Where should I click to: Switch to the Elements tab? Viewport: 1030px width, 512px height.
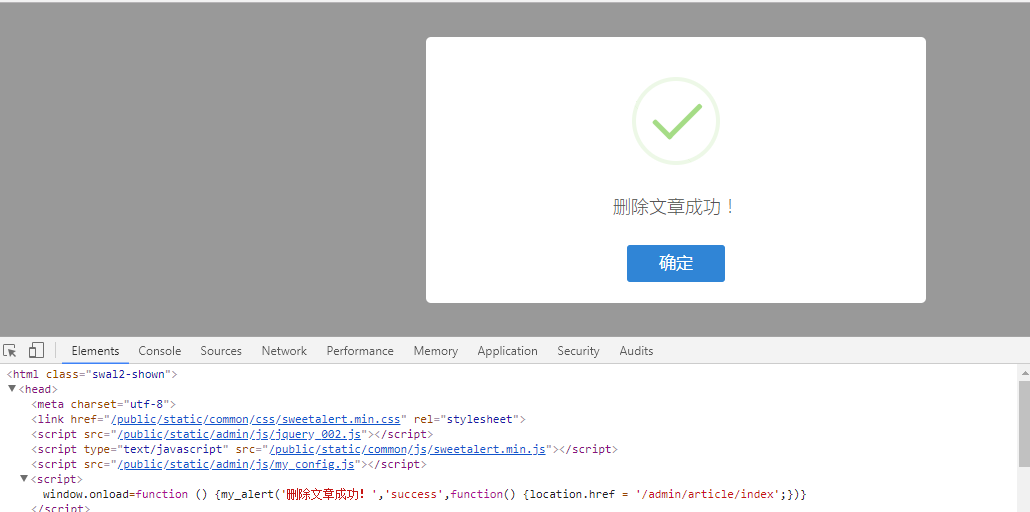[x=95, y=351]
